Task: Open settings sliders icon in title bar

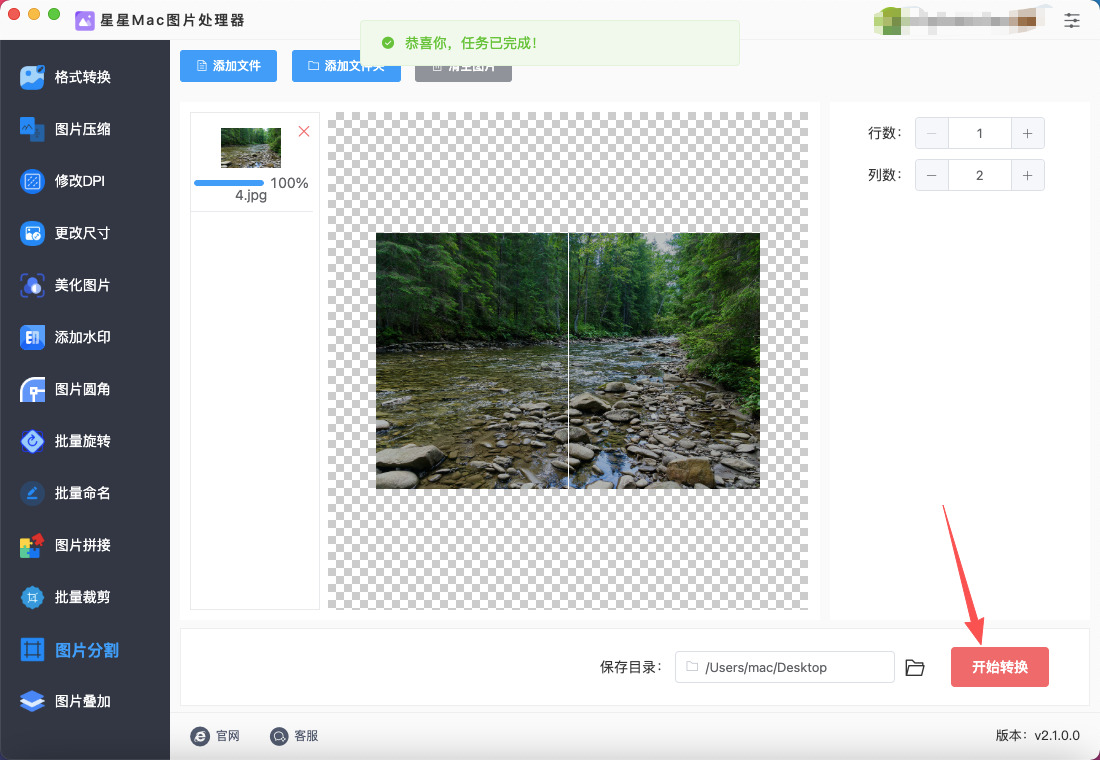Action: click(x=1071, y=20)
